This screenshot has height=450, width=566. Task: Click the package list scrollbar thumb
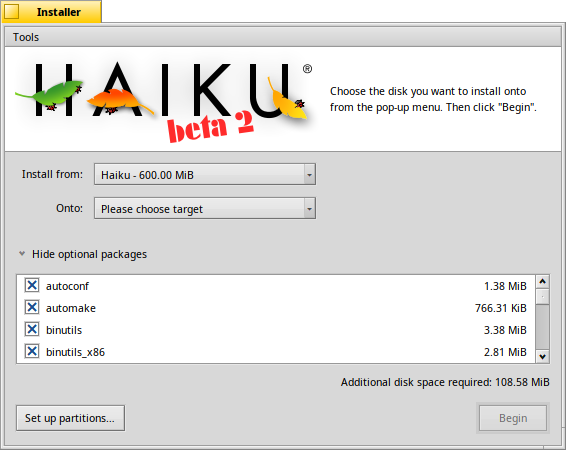click(543, 297)
